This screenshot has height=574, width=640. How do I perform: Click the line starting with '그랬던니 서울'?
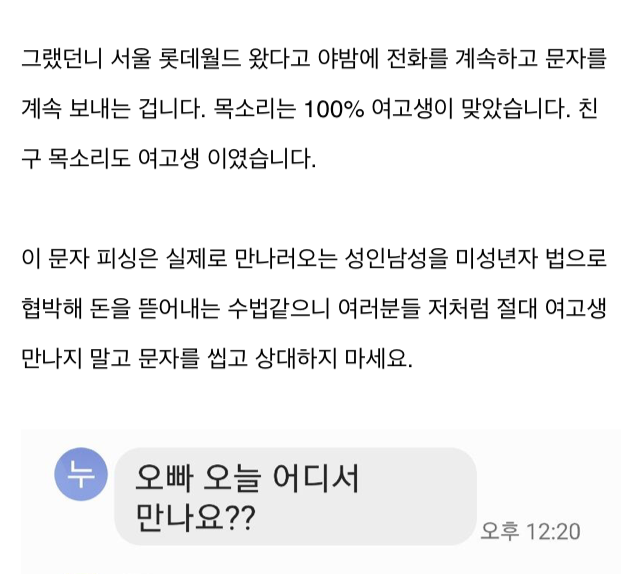pyautogui.click(x=313, y=58)
